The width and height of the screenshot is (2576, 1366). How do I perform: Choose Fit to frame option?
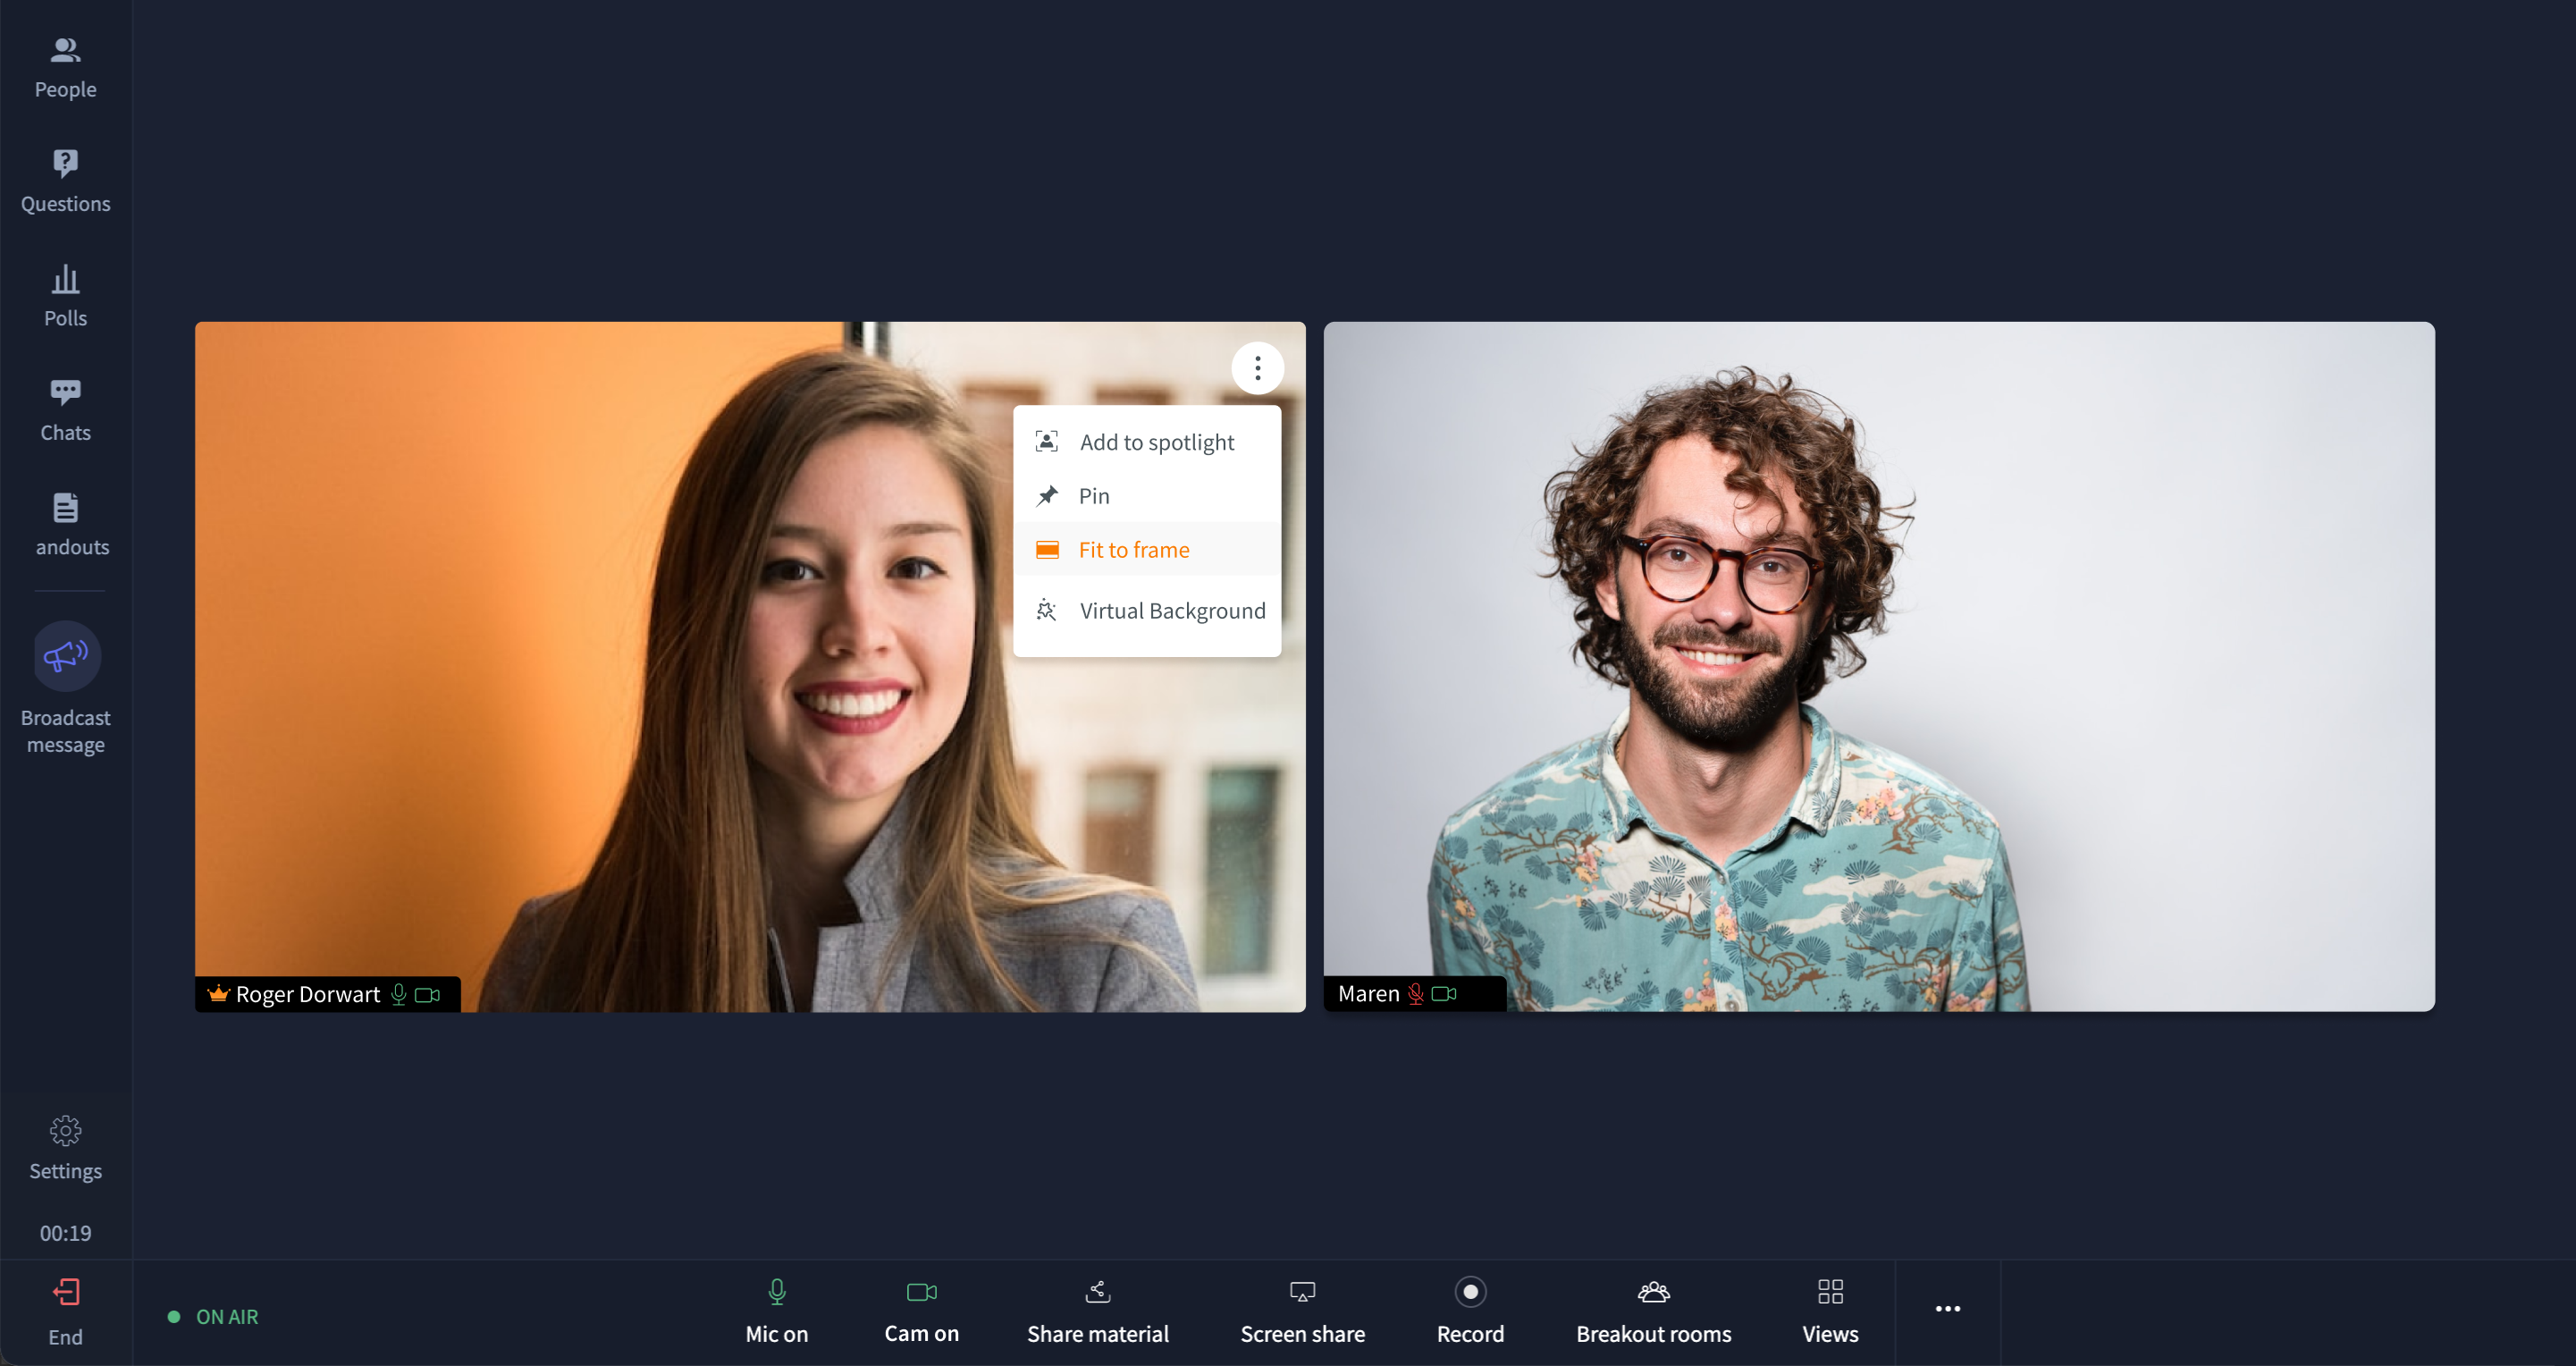coord(1133,550)
